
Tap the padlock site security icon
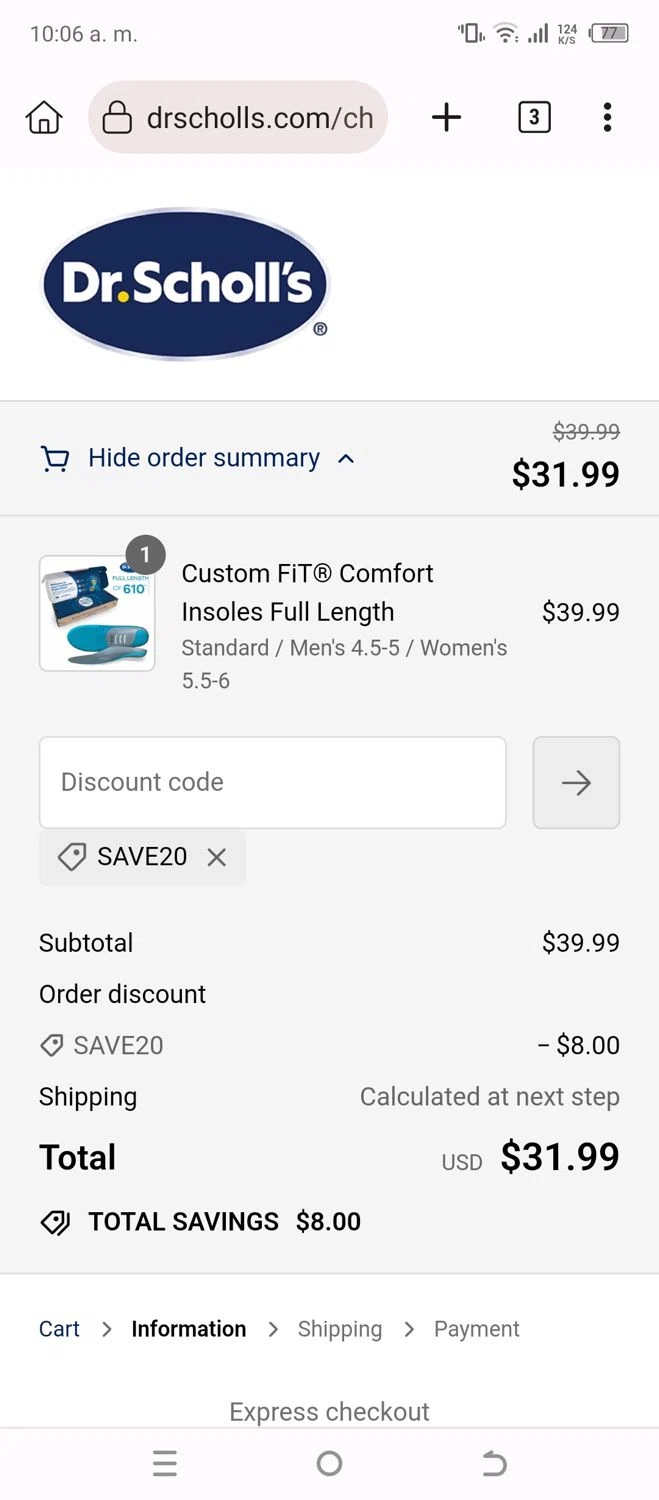click(x=117, y=118)
